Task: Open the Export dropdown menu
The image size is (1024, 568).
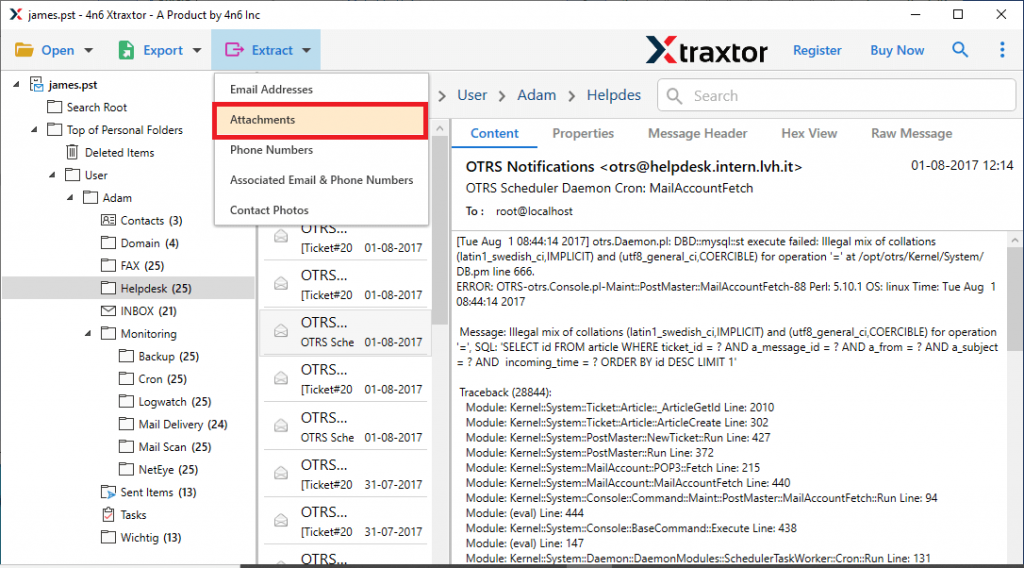Action: [x=150, y=50]
